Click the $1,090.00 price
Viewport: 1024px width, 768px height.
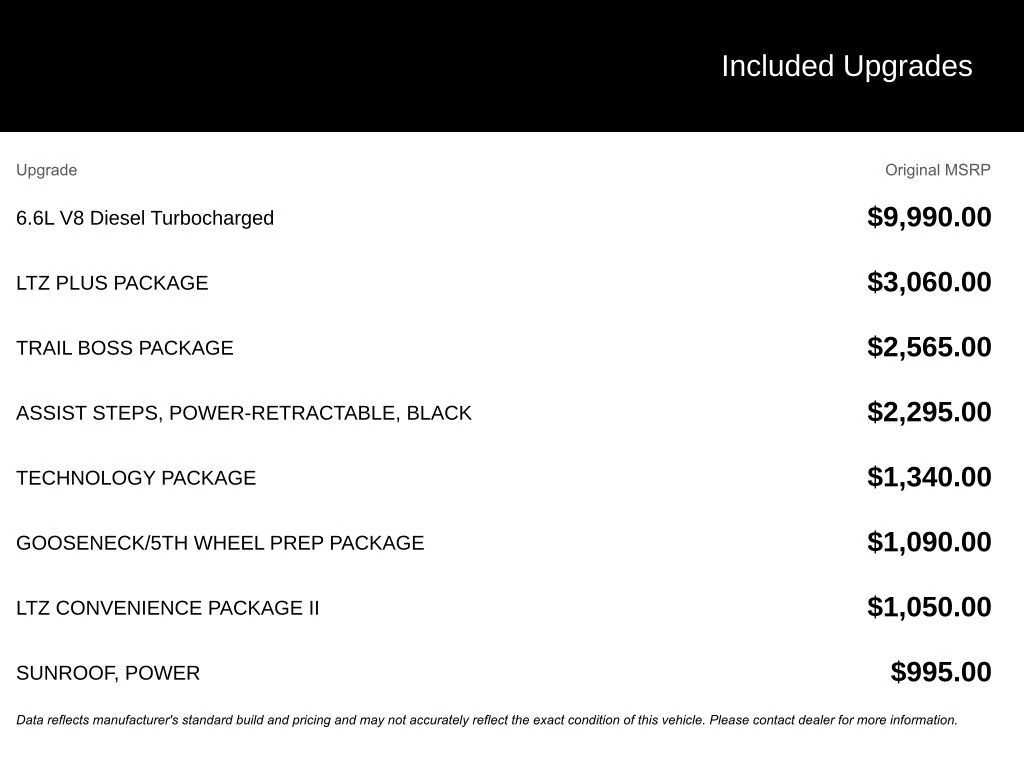click(929, 542)
